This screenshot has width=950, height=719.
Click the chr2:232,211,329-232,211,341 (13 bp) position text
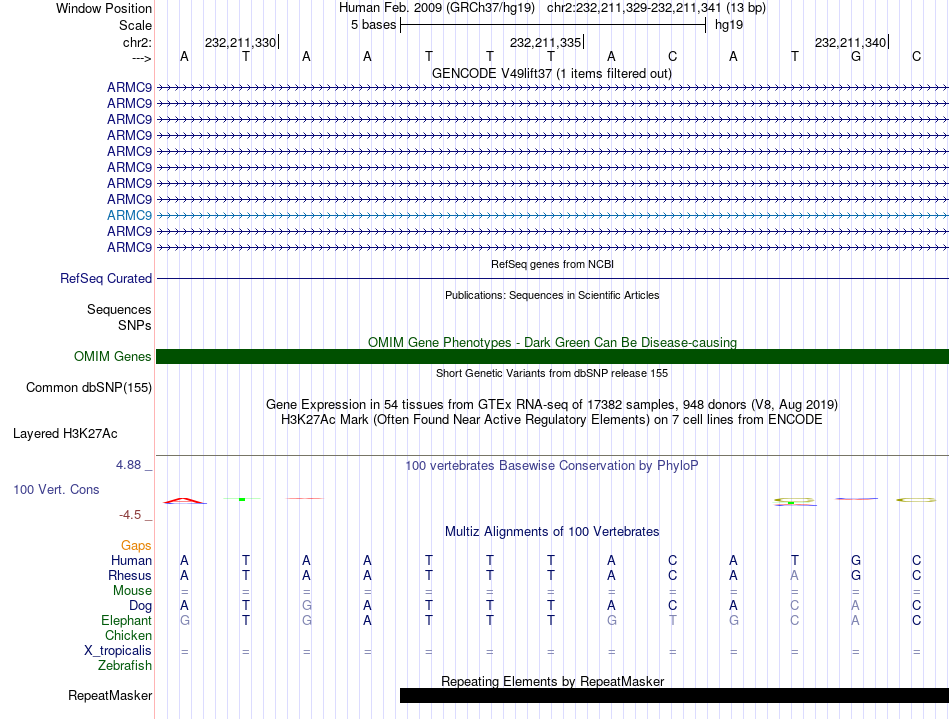[x=656, y=8]
